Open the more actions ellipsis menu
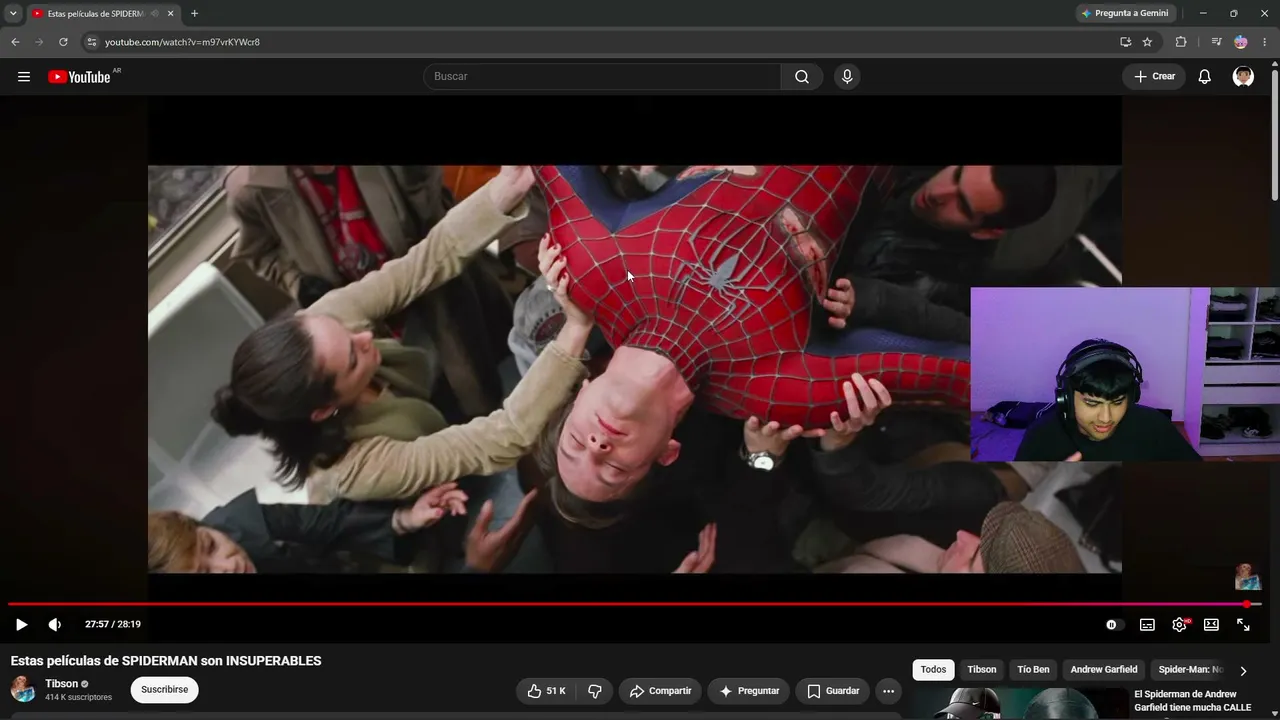 888,691
